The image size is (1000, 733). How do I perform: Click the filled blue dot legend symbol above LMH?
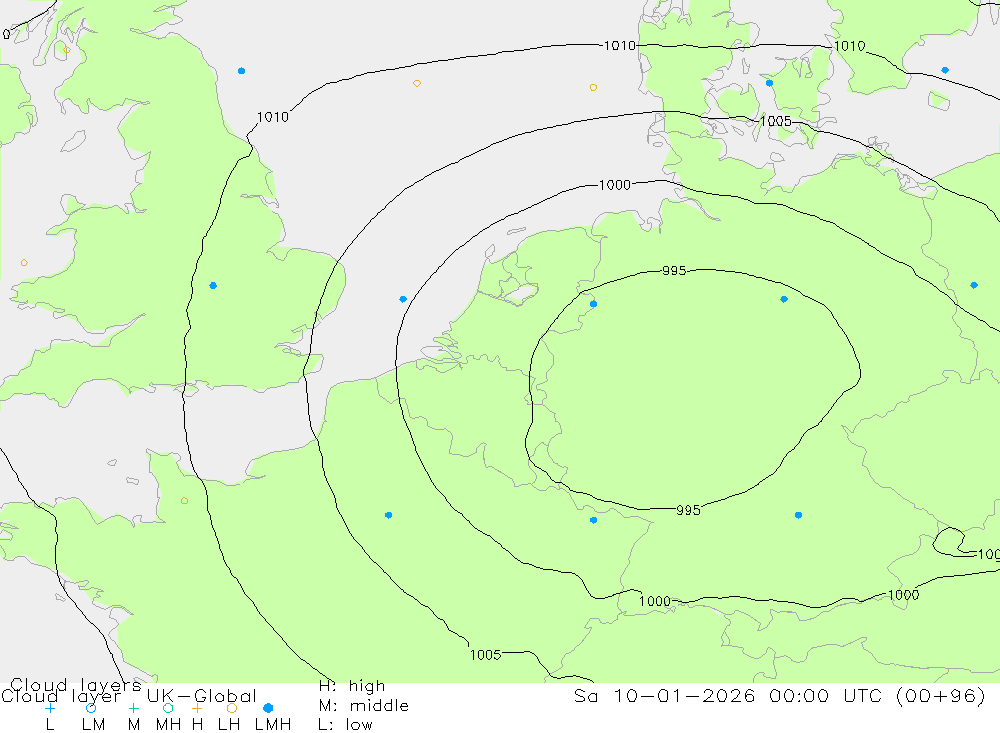[x=268, y=708]
